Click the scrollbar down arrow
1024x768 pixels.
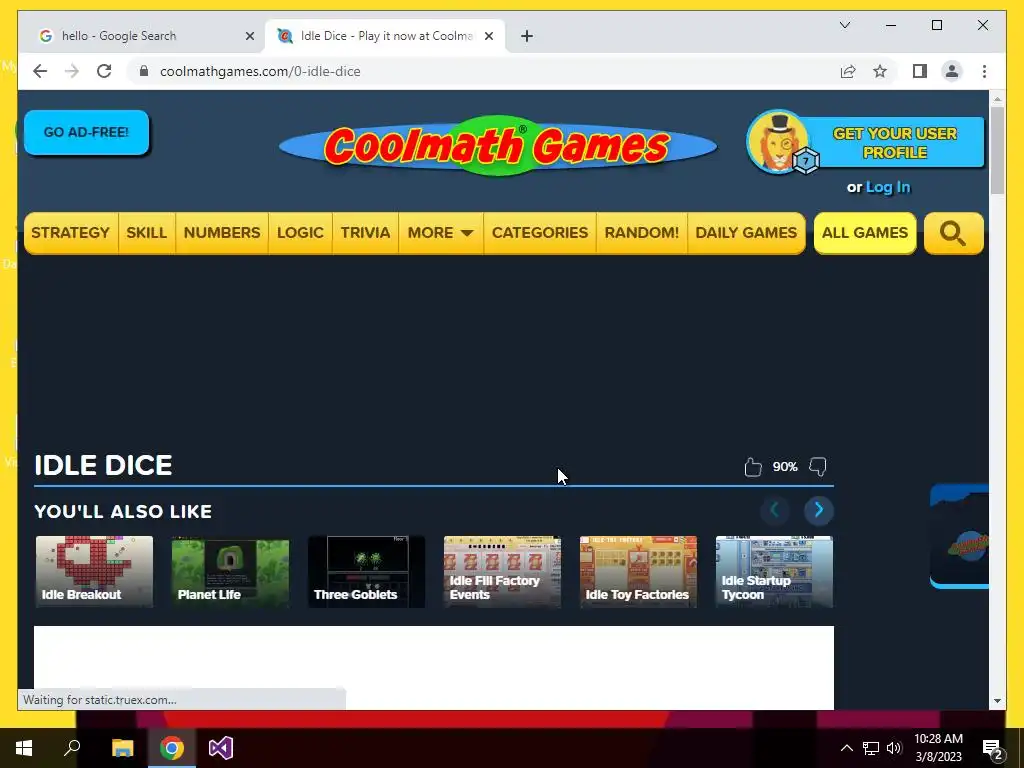coord(997,701)
